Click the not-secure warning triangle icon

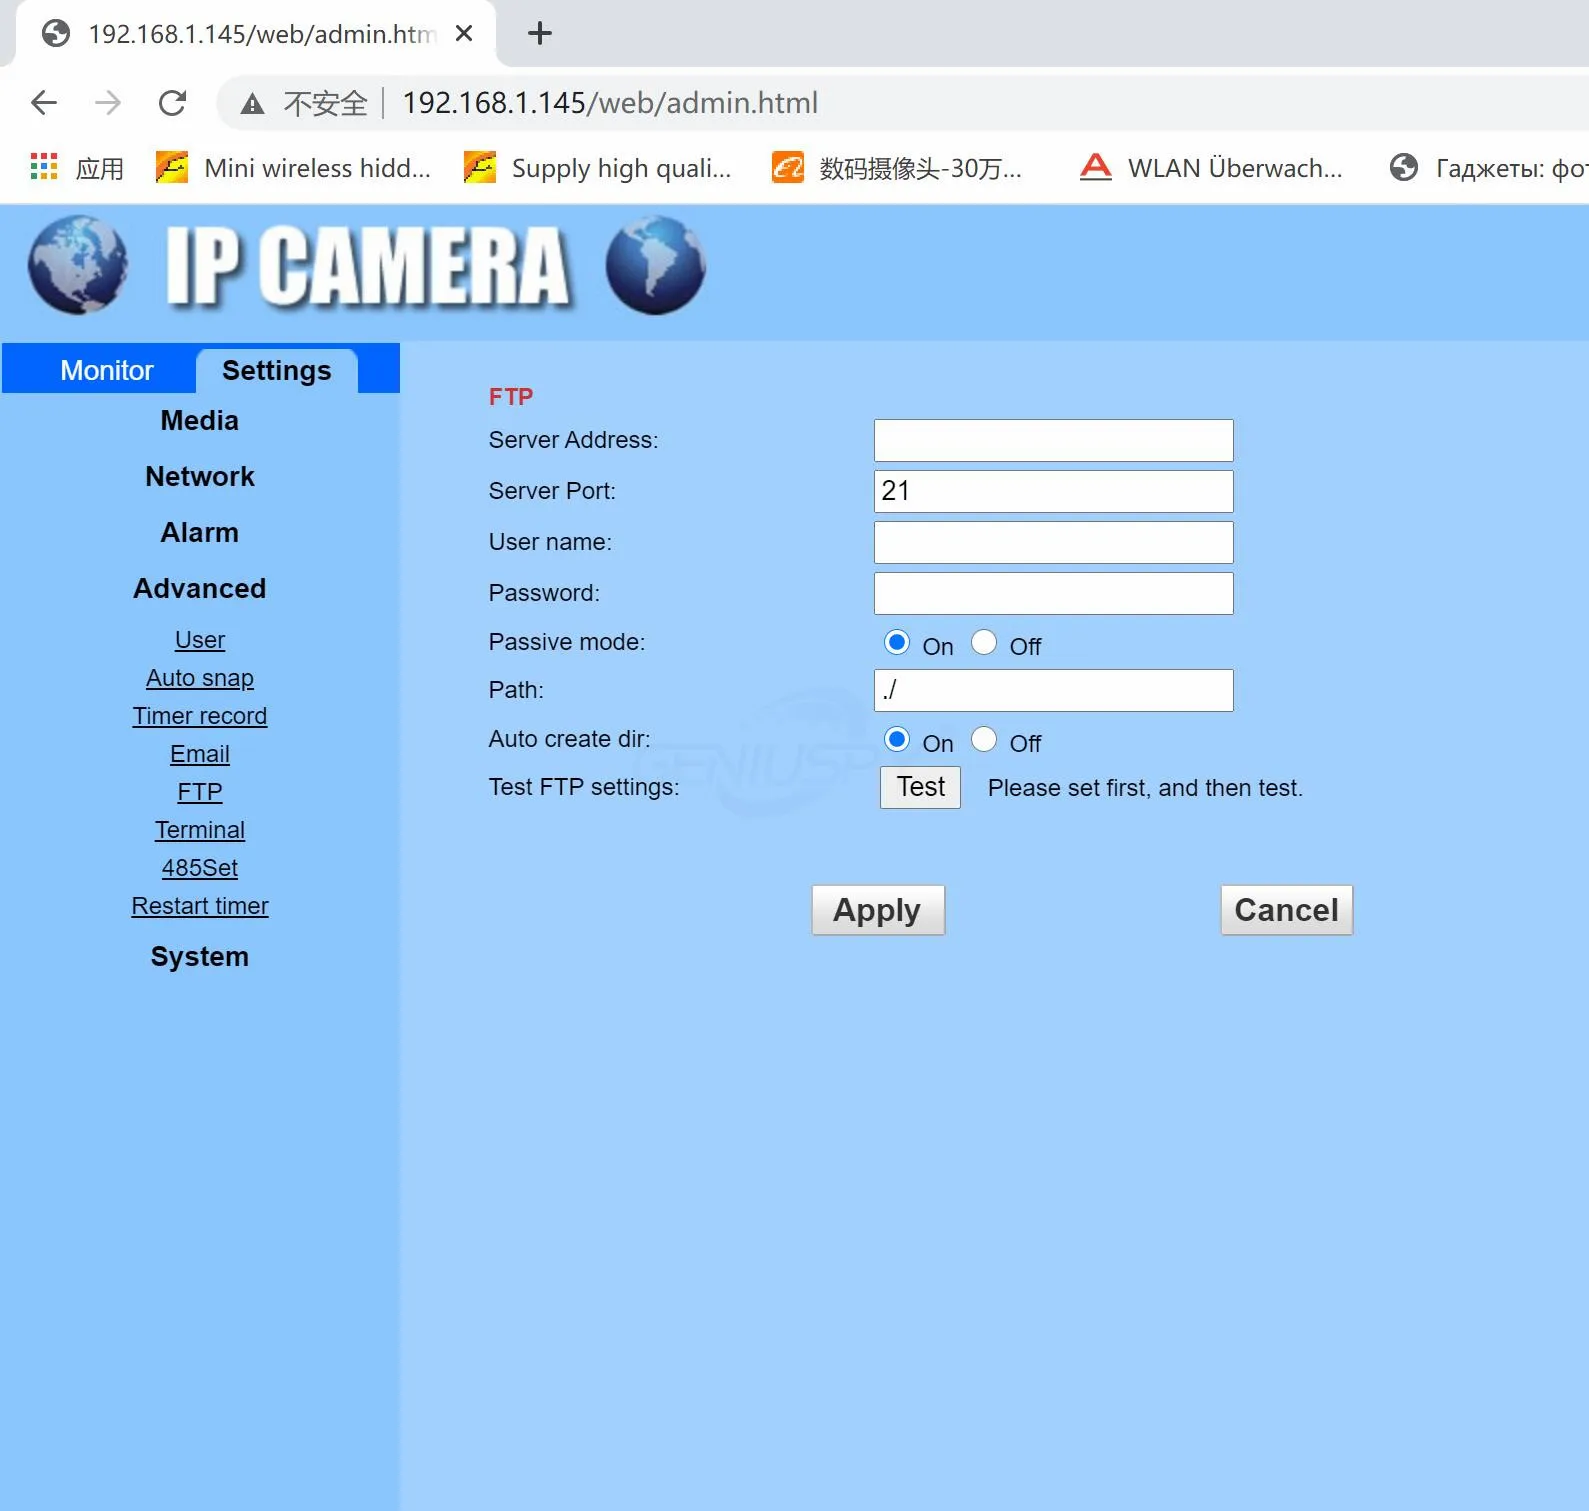[x=252, y=104]
